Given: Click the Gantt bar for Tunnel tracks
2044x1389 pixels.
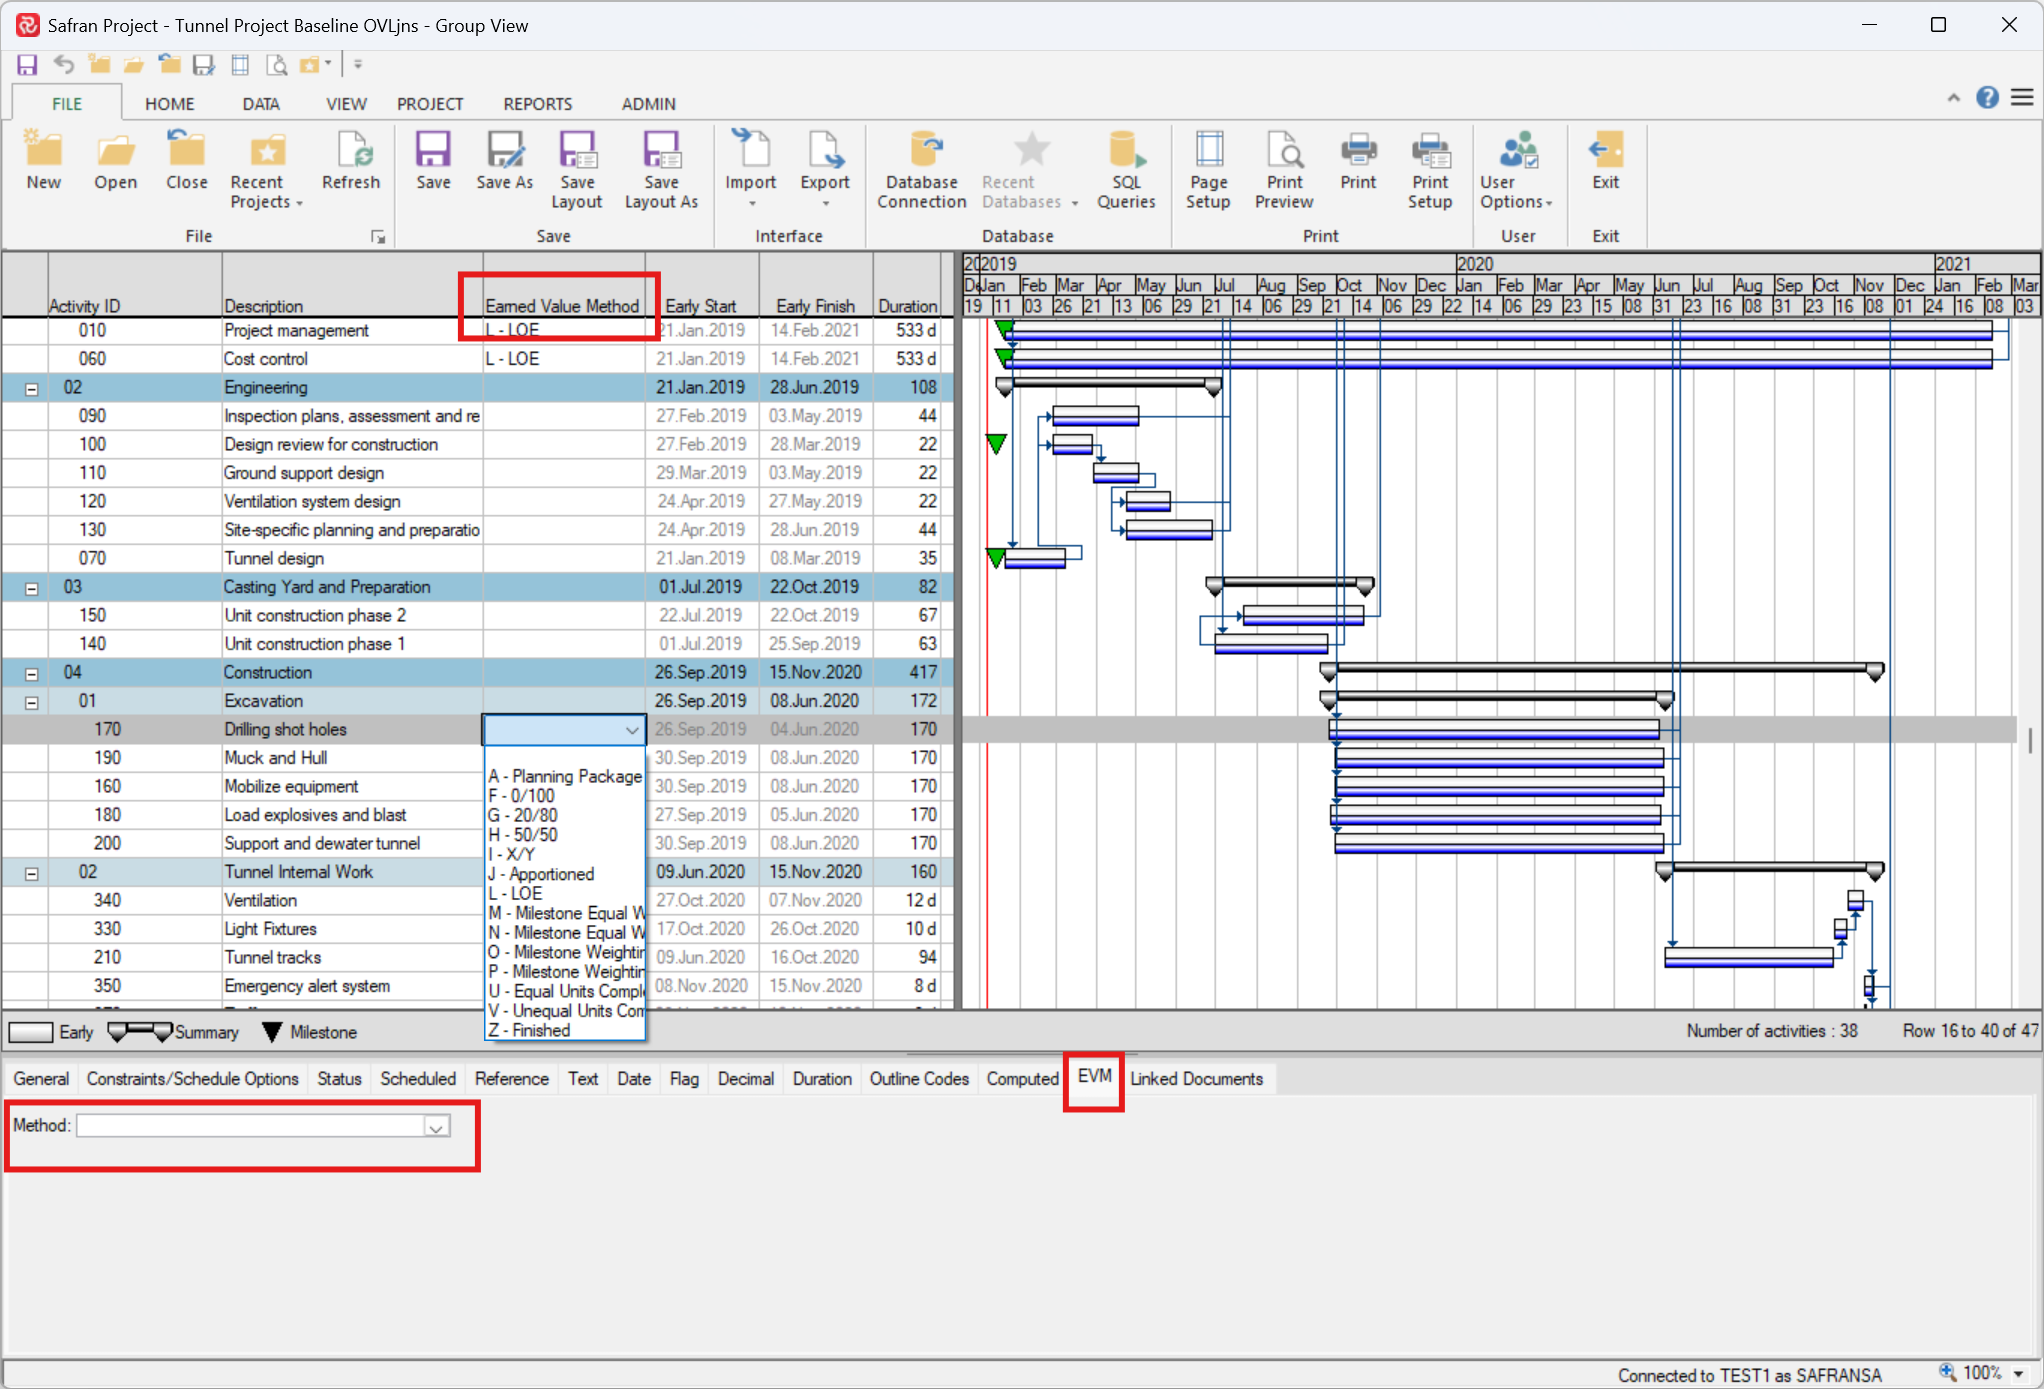Looking at the screenshot, I should click(x=1748, y=958).
